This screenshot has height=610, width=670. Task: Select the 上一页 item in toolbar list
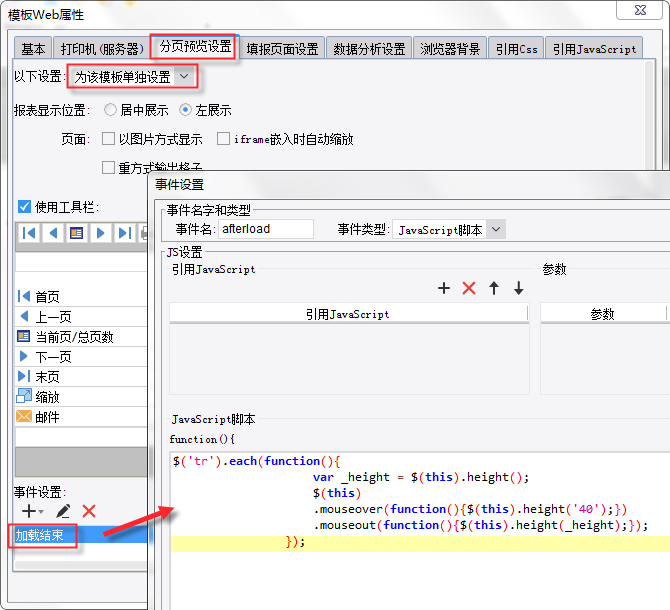click(x=81, y=317)
